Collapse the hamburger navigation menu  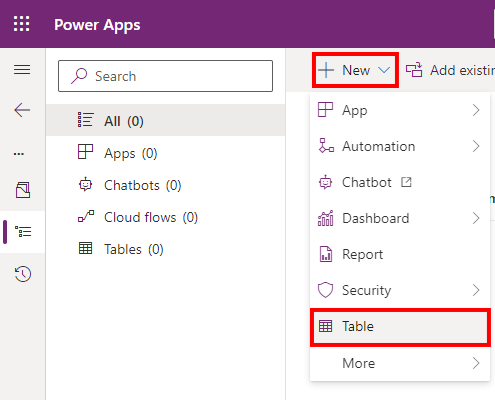click(x=22, y=70)
